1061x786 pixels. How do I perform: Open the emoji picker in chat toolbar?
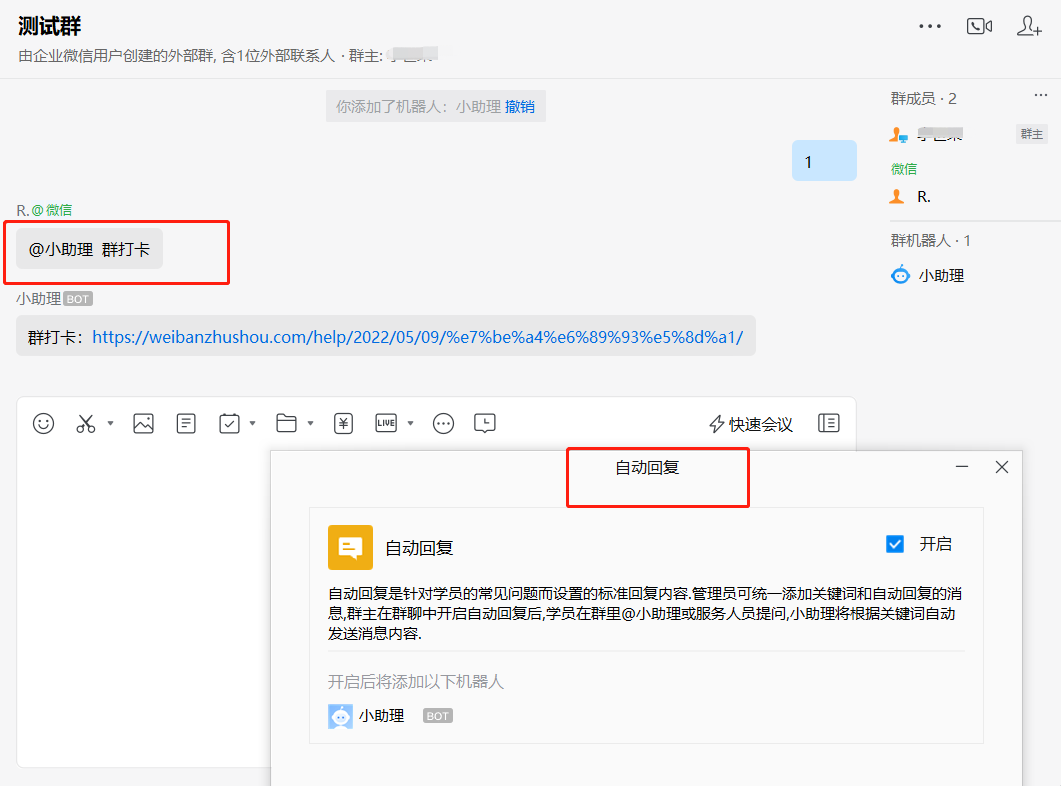pyautogui.click(x=43, y=424)
